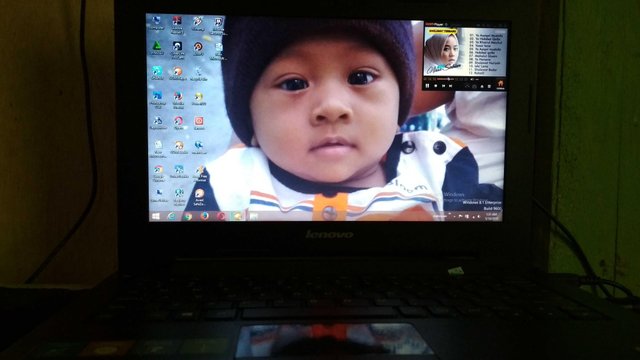Adjust the media player volume slider
Image resolution: width=640 pixels, height=360 pixels.
pyautogui.click(x=476, y=79)
